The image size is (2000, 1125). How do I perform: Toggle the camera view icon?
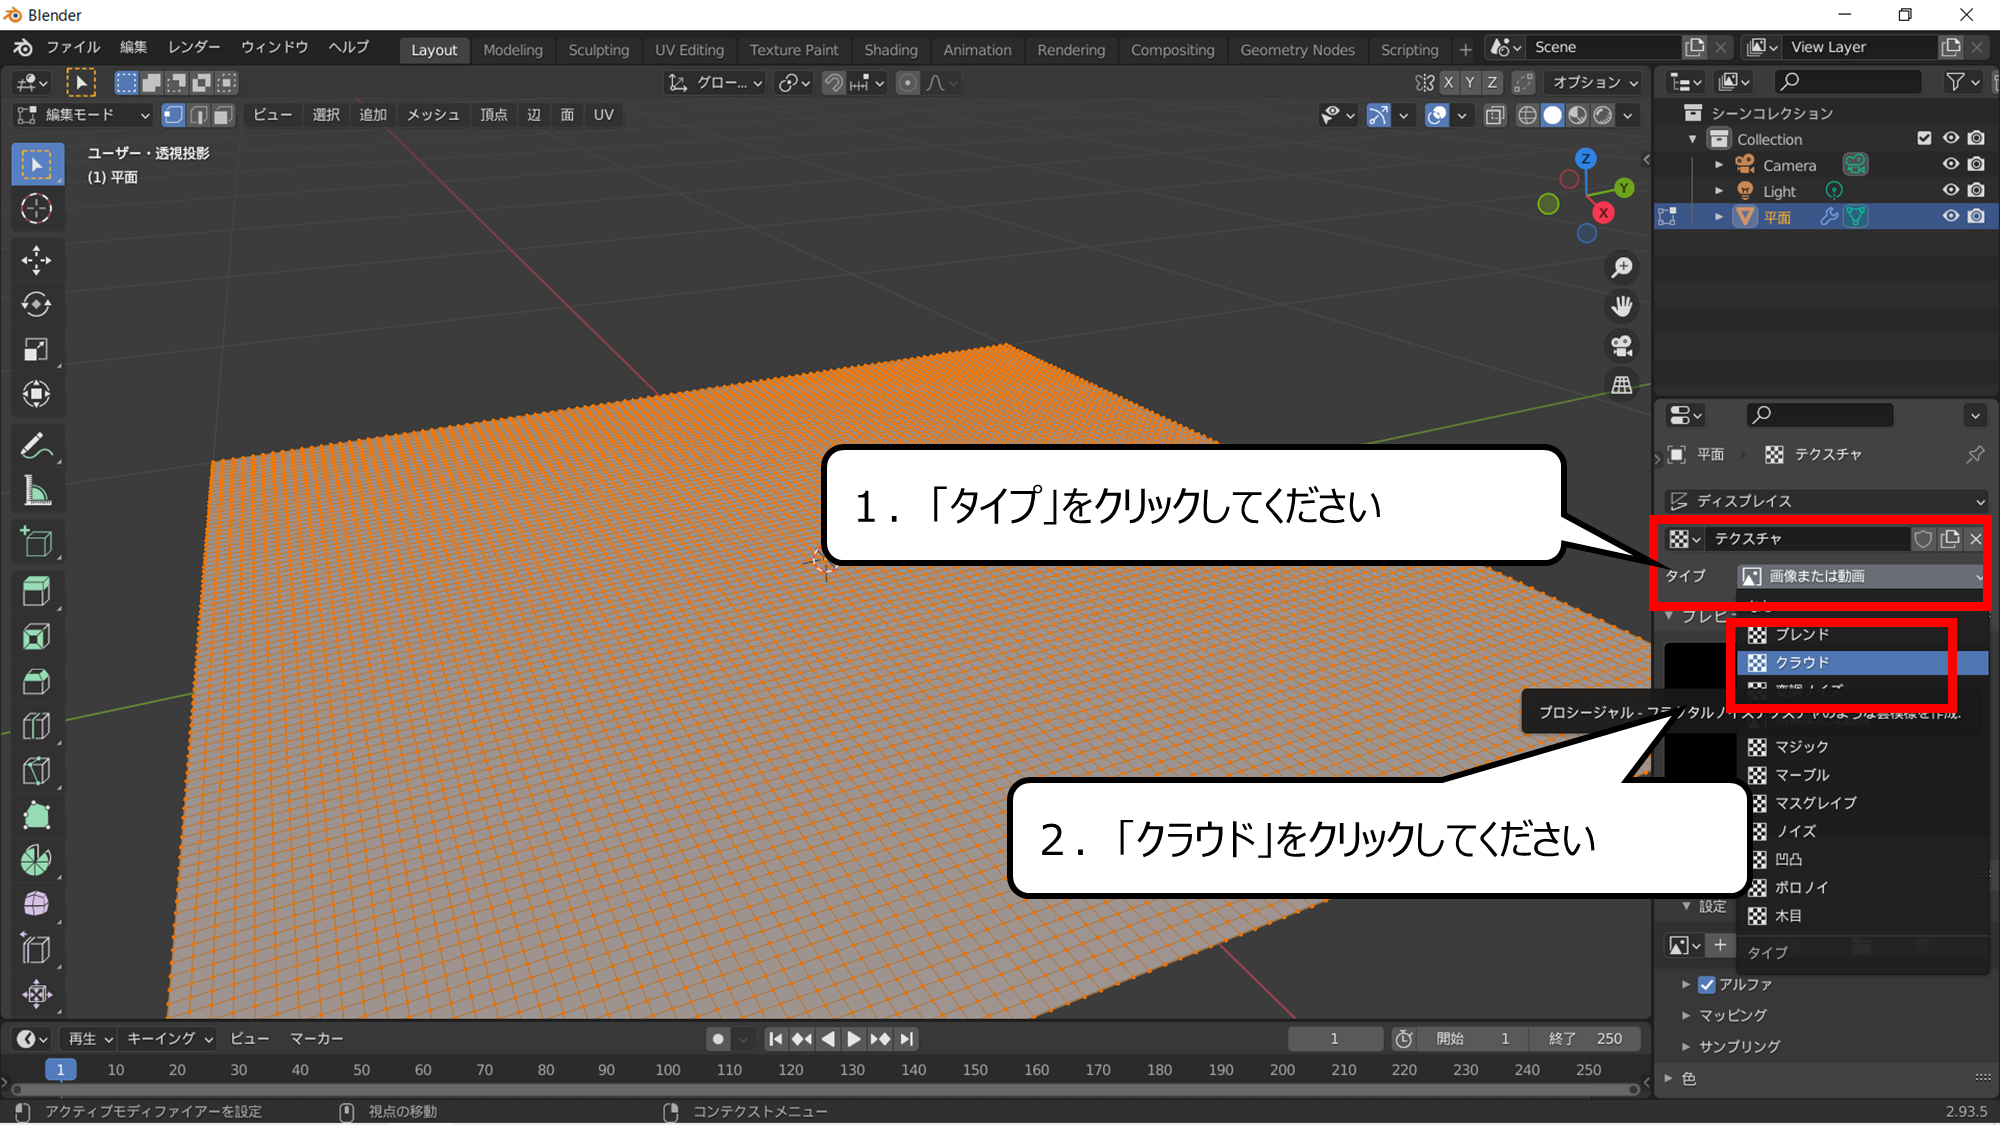coord(1622,346)
